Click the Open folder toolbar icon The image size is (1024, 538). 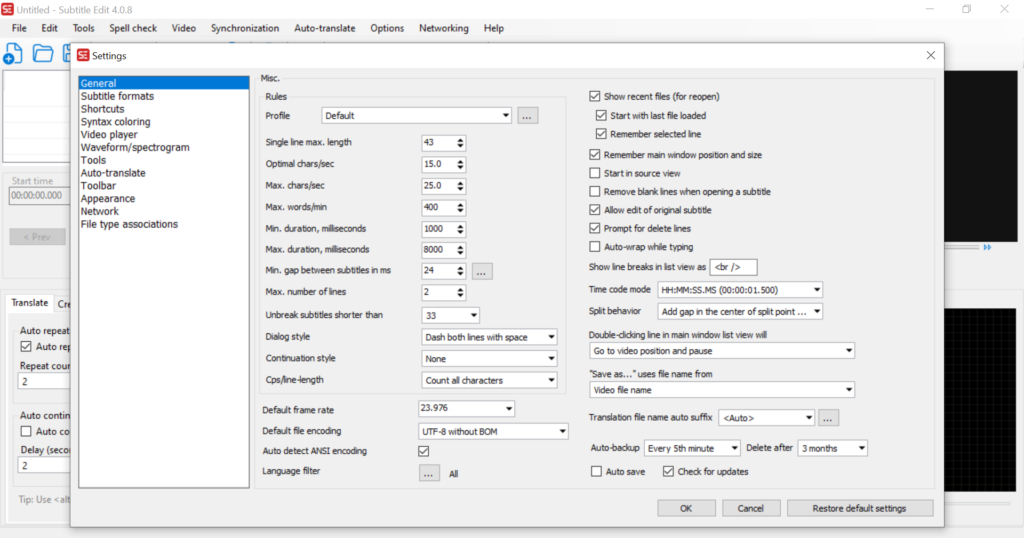tap(43, 53)
